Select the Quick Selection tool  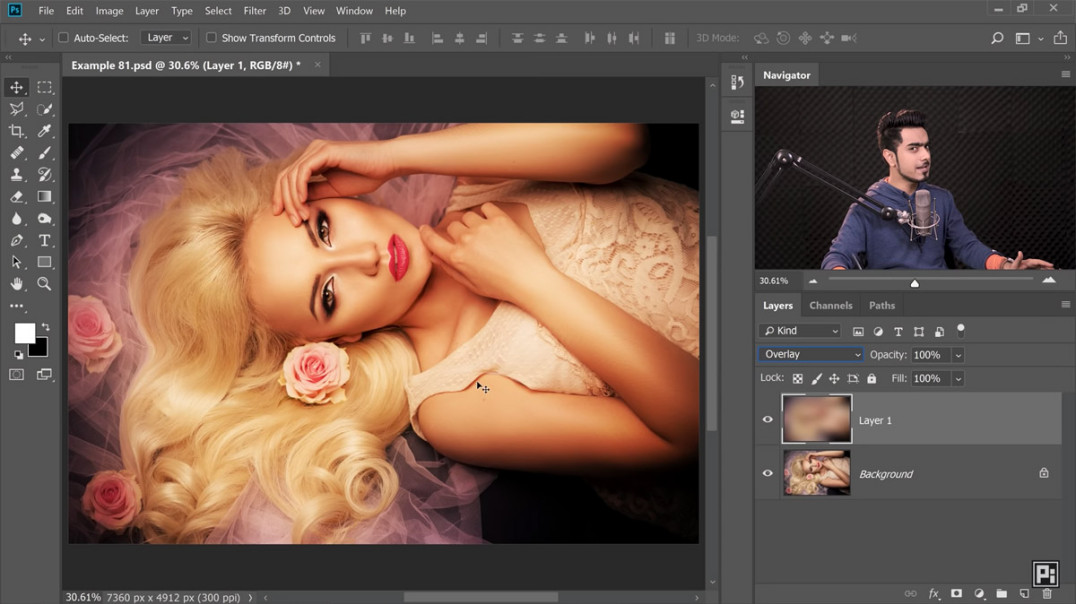pyautogui.click(x=45, y=109)
